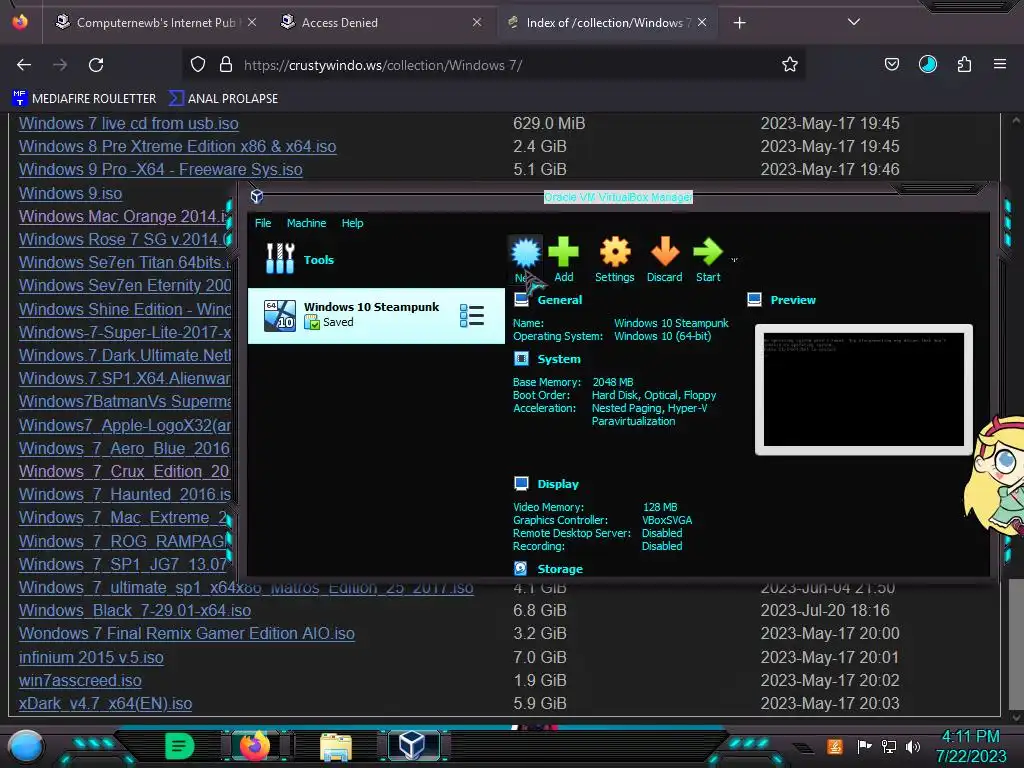This screenshot has width=1024, height=768.
Task: Click the Tools icon in VirtualBox
Action: pyautogui.click(x=280, y=259)
